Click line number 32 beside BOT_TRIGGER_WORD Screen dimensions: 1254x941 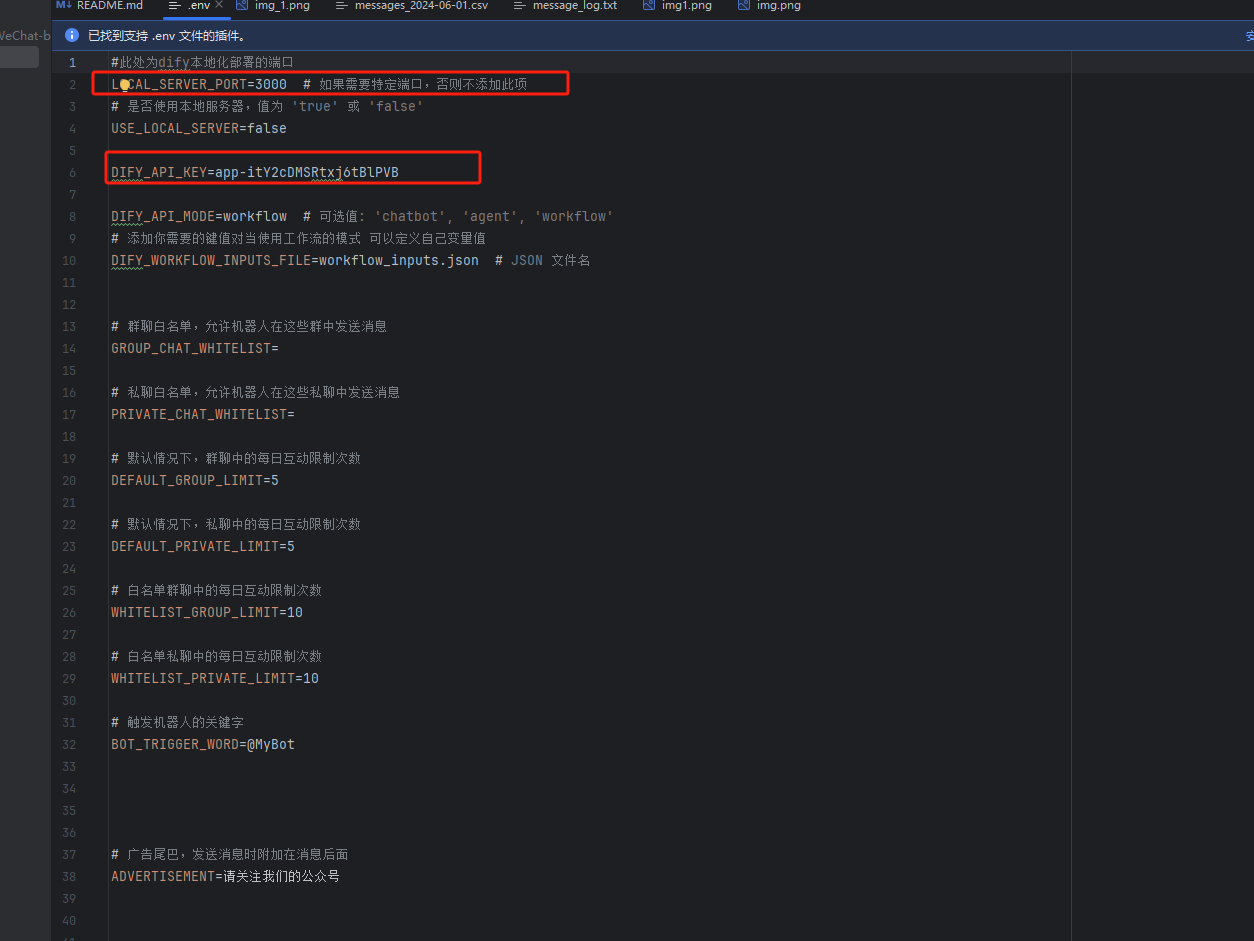click(x=68, y=744)
